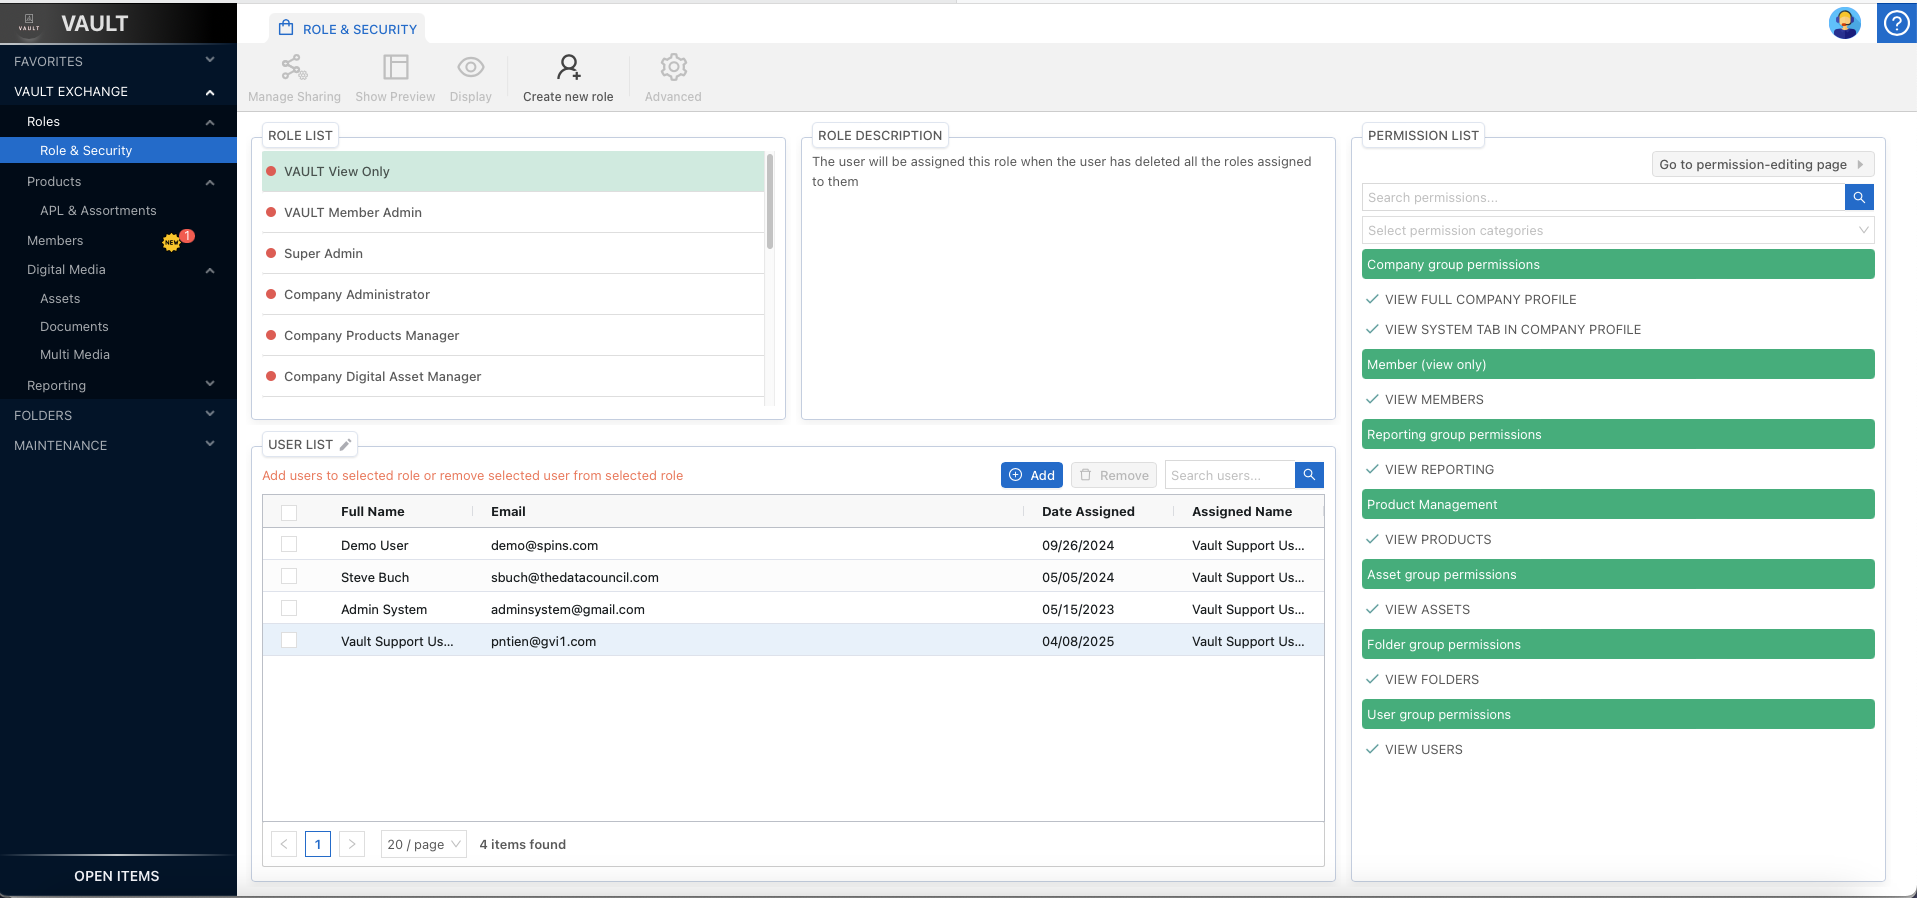Screen dimensions: 1917x898
Task: Click the Member (view only) header
Action: 1618,364
